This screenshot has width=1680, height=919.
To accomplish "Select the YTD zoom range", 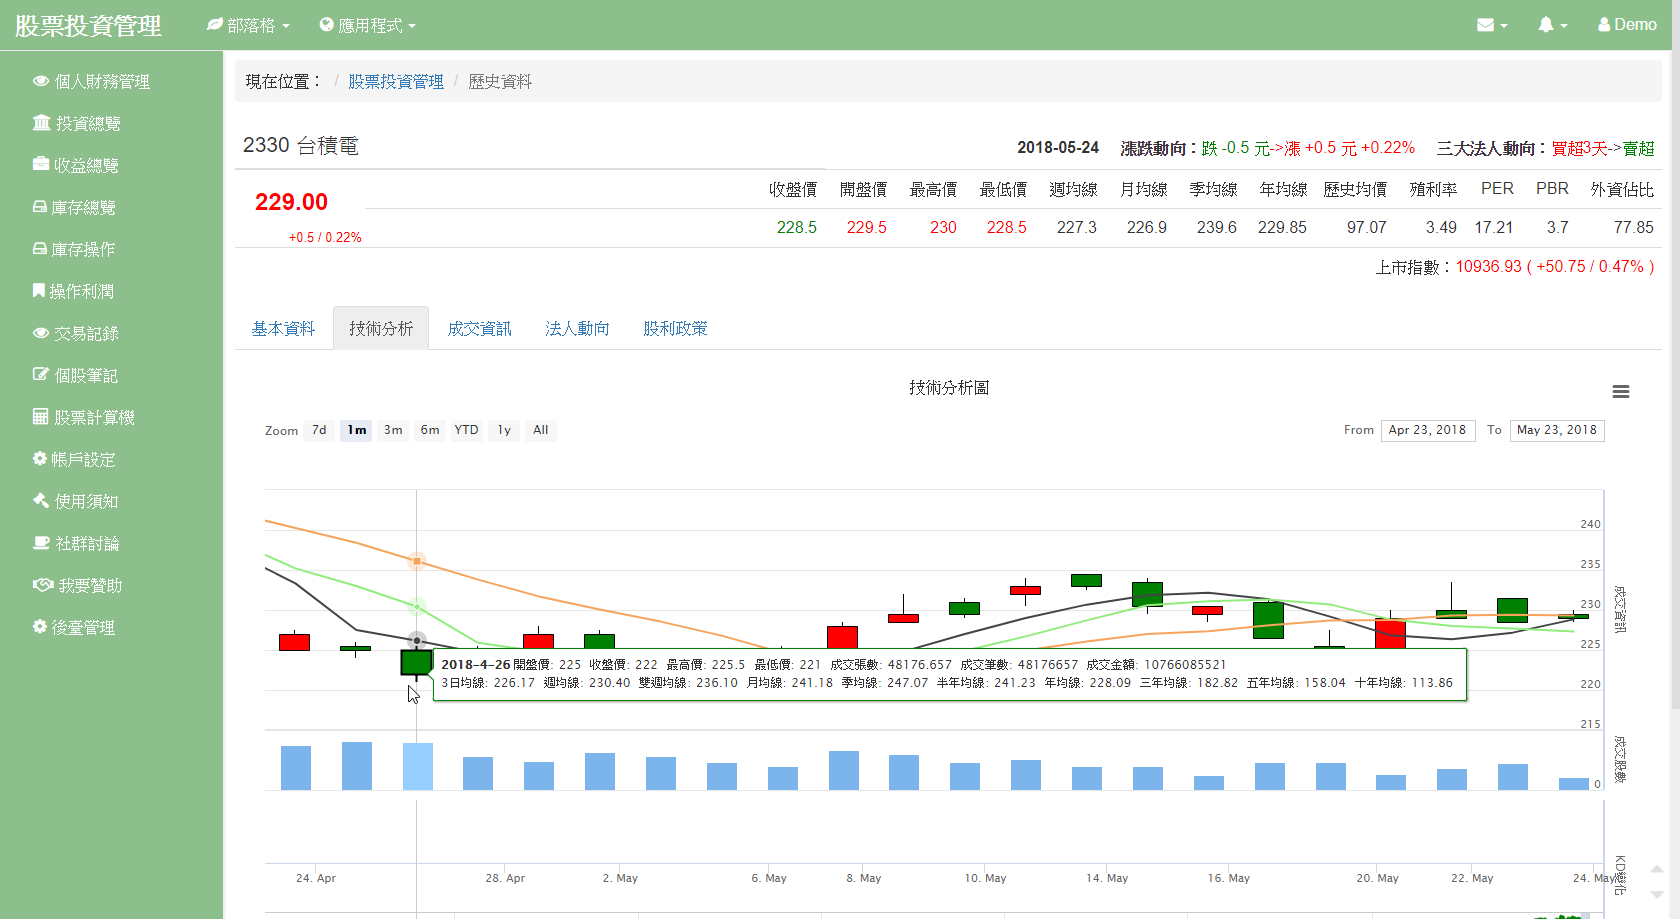I will [466, 430].
